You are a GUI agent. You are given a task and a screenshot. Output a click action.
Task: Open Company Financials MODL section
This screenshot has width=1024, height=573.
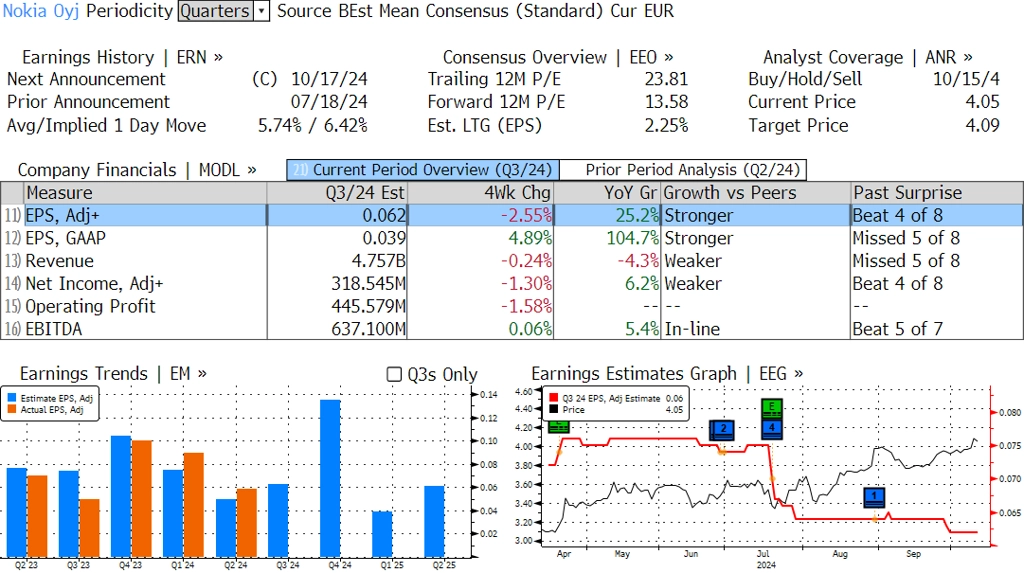[x=136, y=170]
